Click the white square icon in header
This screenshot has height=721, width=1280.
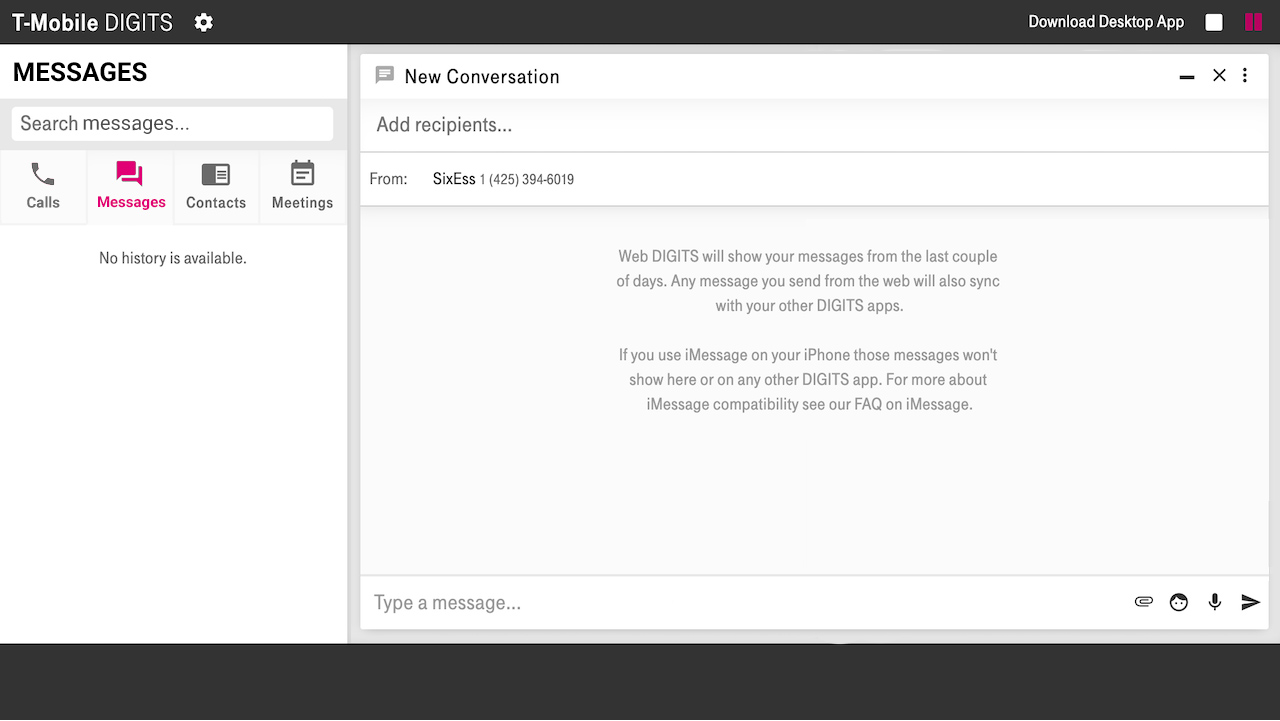click(1214, 22)
